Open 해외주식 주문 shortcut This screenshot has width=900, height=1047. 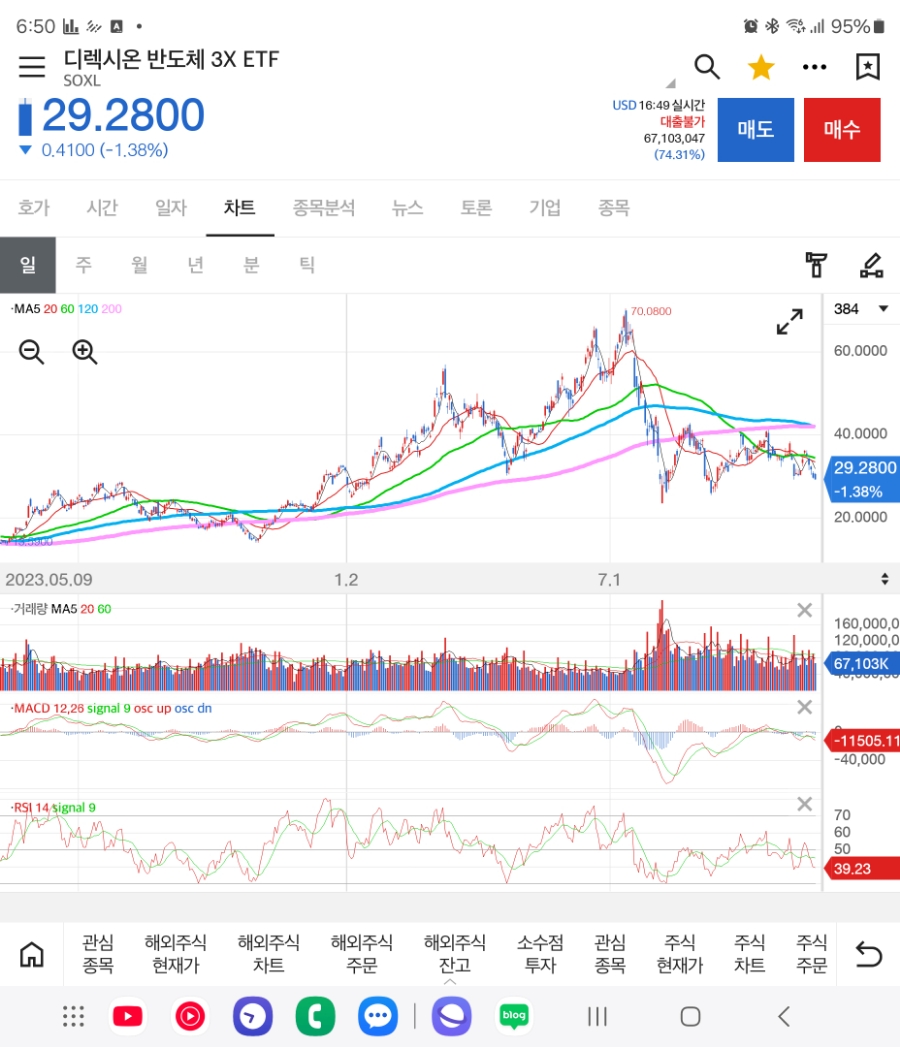coord(362,954)
